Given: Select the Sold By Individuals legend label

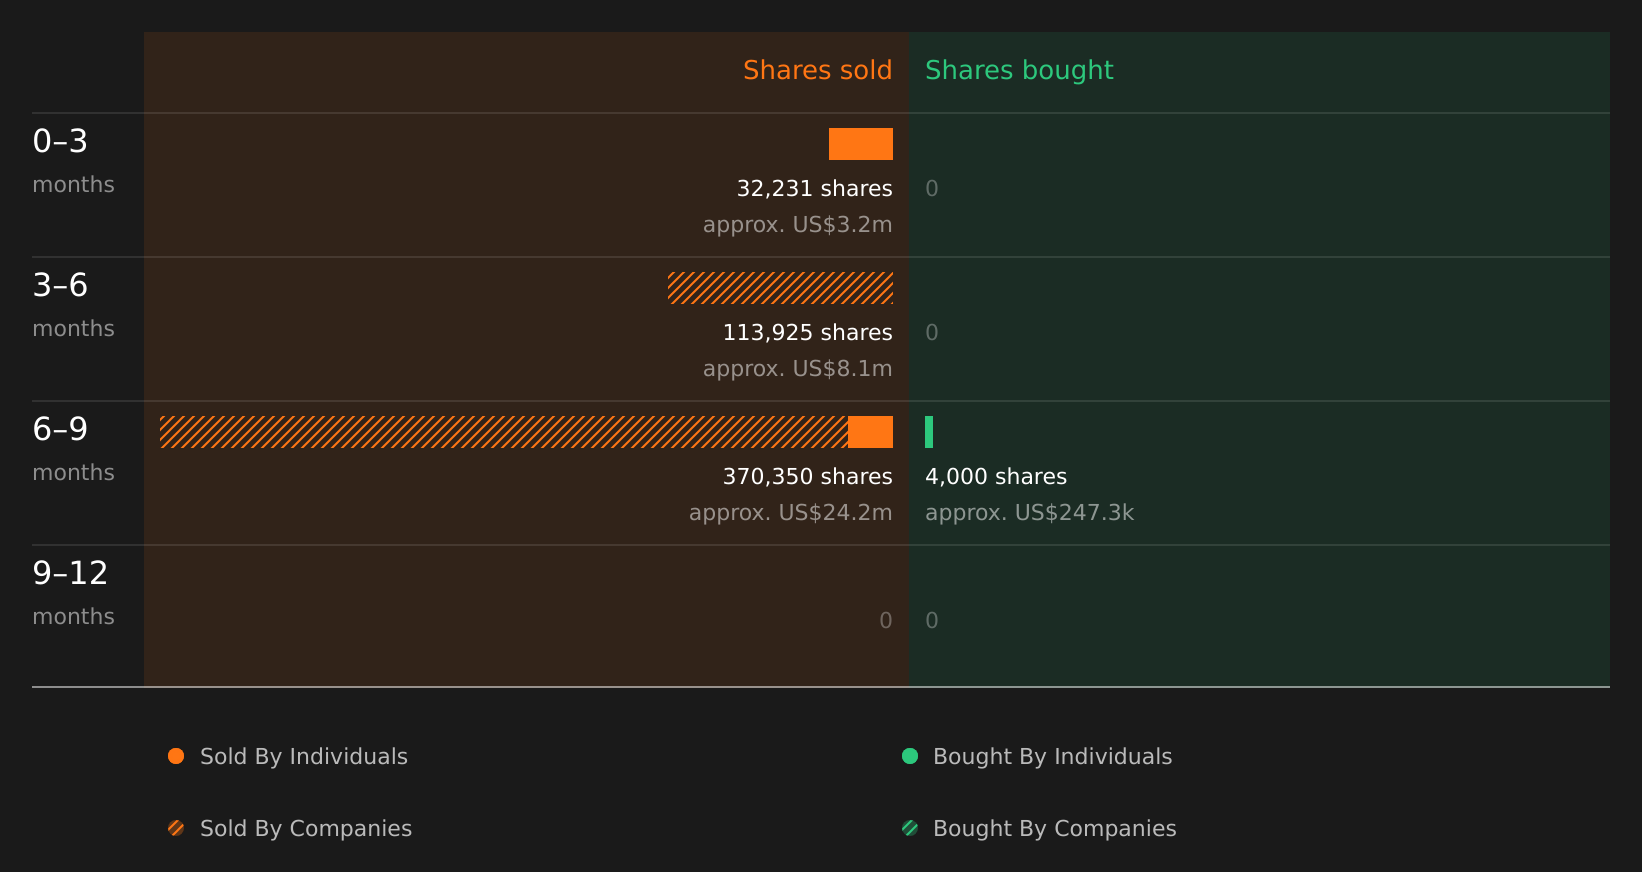Looking at the screenshot, I should (x=304, y=756).
